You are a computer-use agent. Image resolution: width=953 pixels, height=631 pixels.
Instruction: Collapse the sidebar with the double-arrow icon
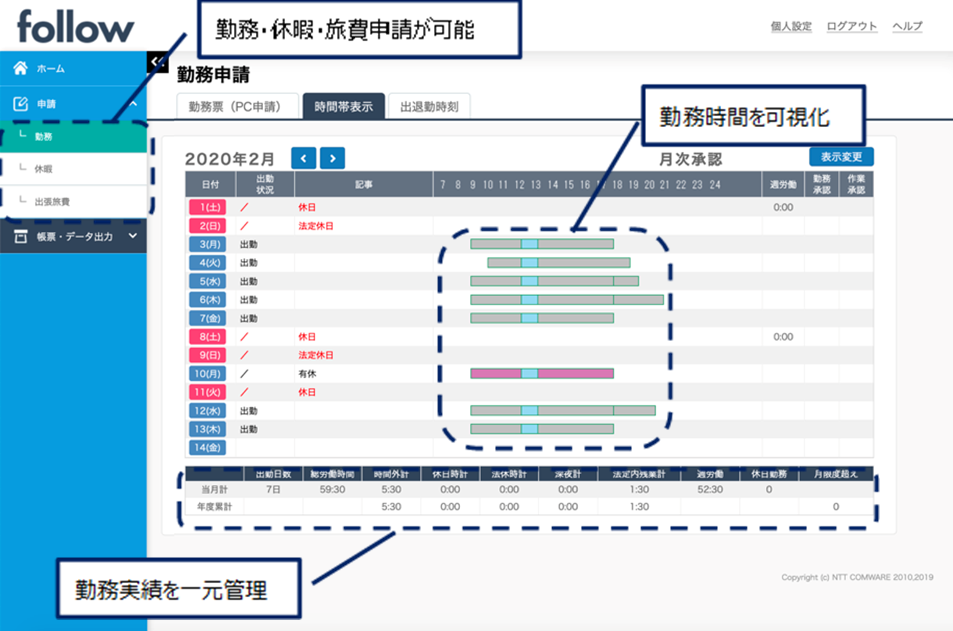pos(157,61)
